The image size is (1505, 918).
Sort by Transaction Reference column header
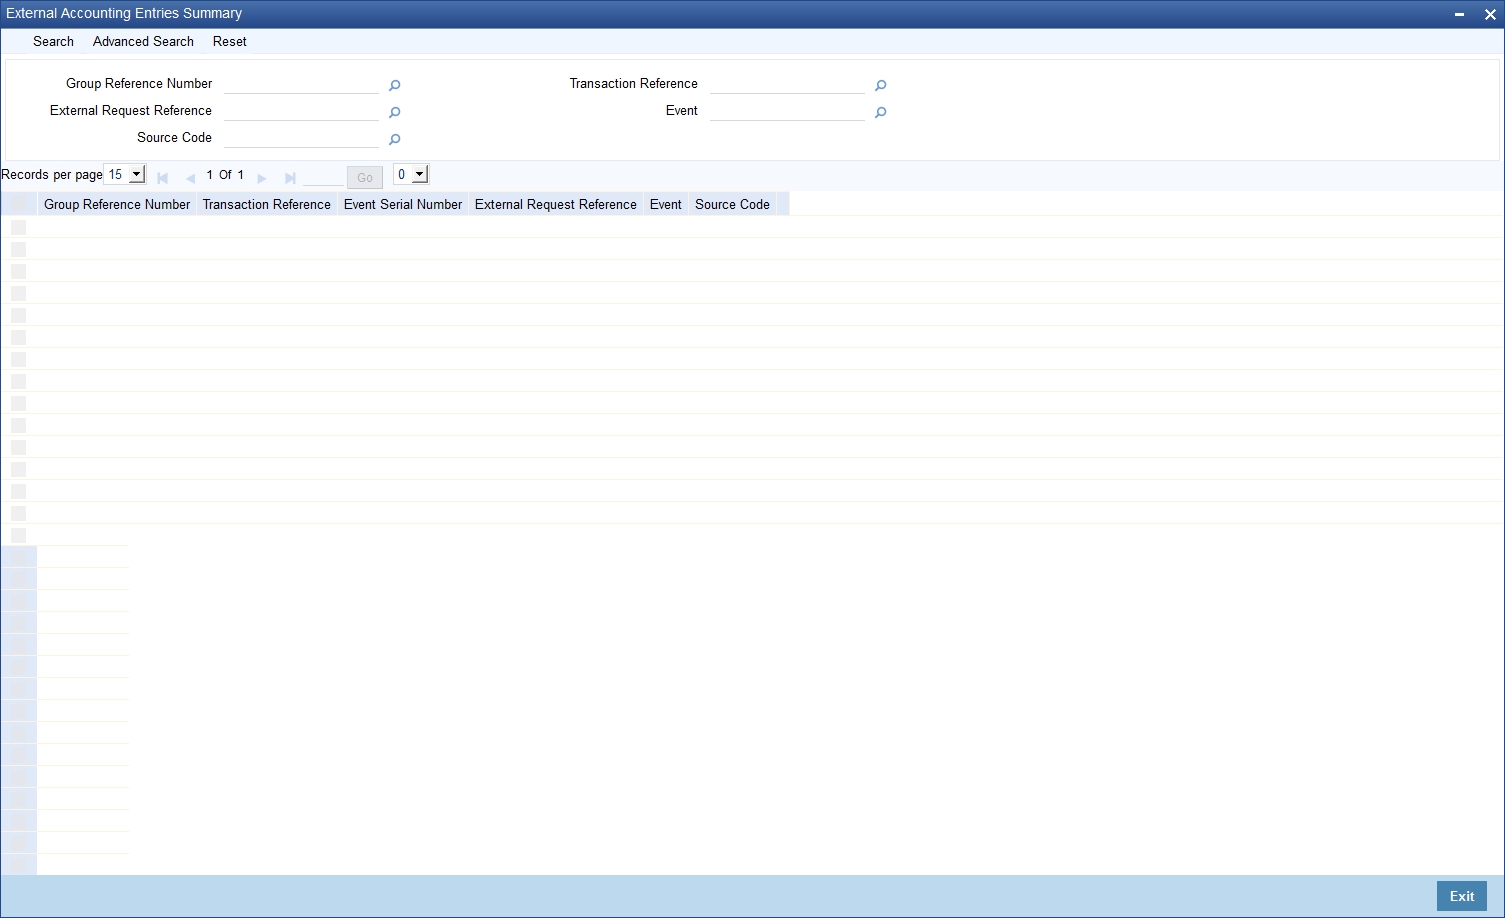pos(266,204)
